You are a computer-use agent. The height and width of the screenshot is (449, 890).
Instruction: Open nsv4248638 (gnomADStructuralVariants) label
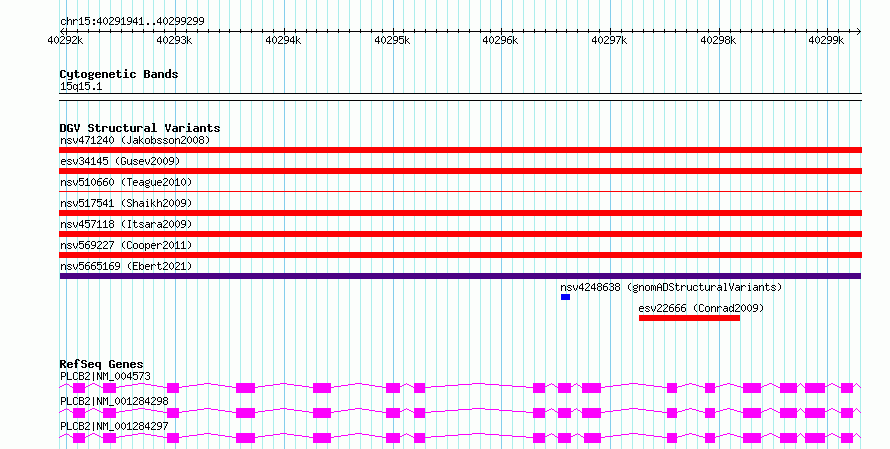click(x=671, y=287)
